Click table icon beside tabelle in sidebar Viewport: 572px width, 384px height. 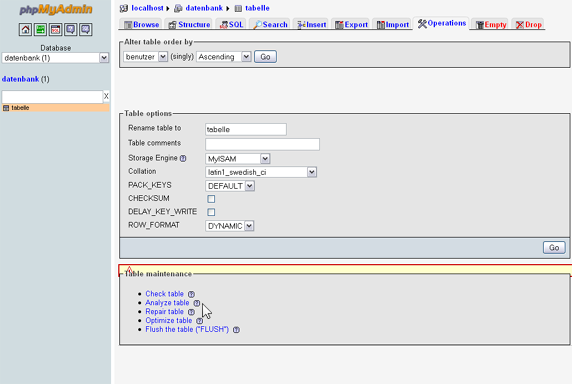(6, 108)
